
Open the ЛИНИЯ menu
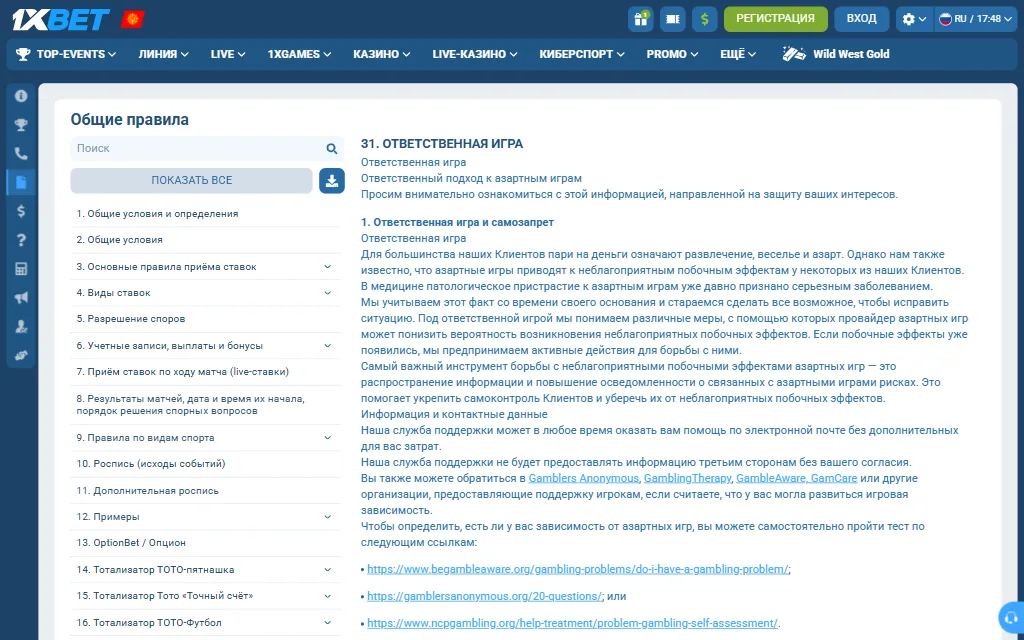163,54
